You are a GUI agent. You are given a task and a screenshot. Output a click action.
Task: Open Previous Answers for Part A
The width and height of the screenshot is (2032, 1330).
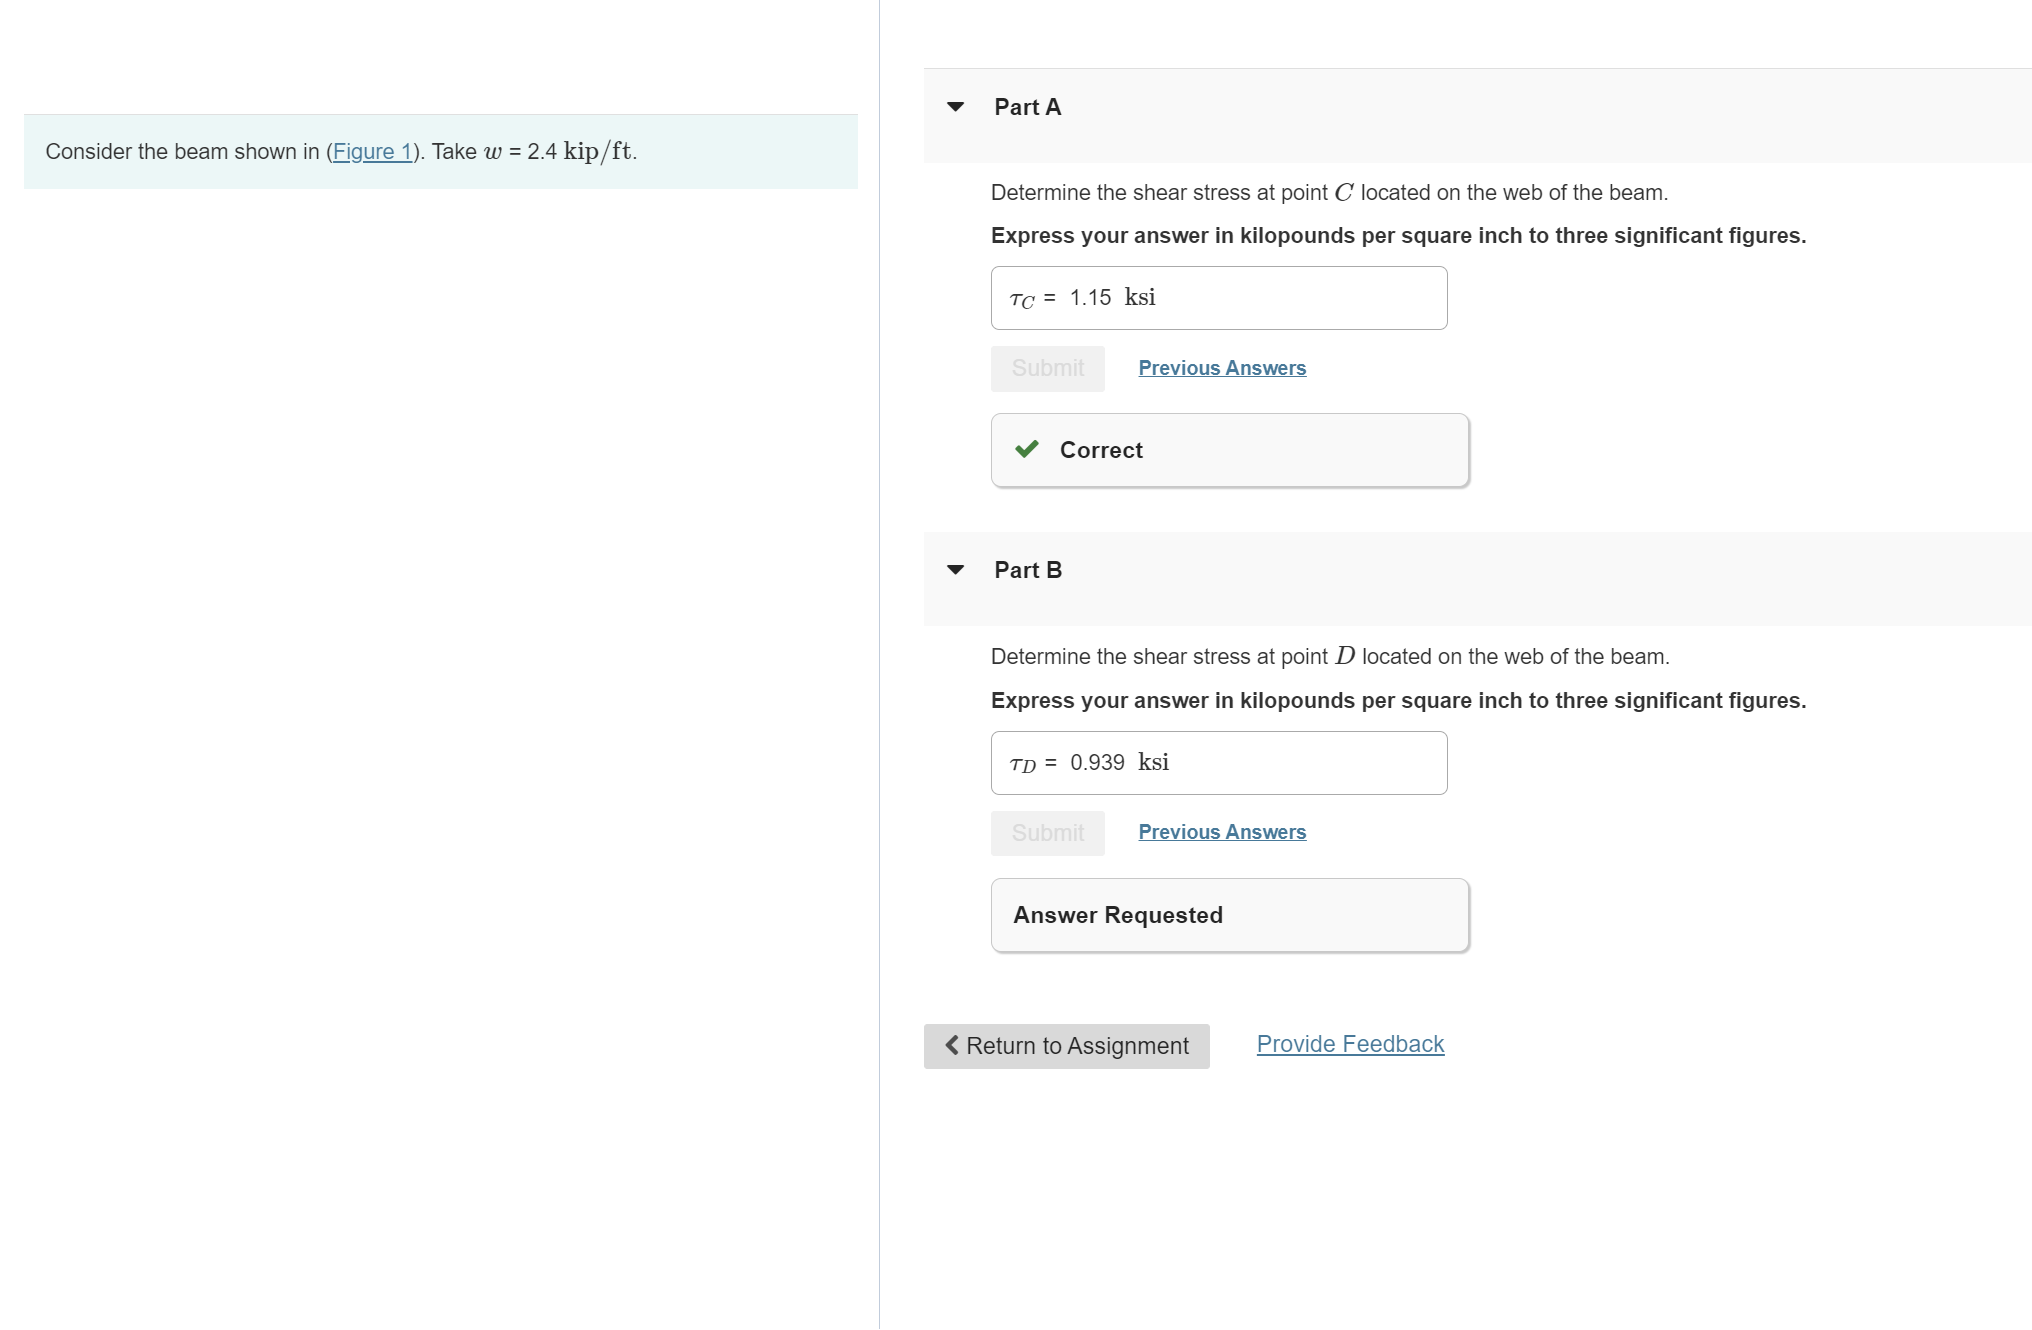coord(1221,368)
